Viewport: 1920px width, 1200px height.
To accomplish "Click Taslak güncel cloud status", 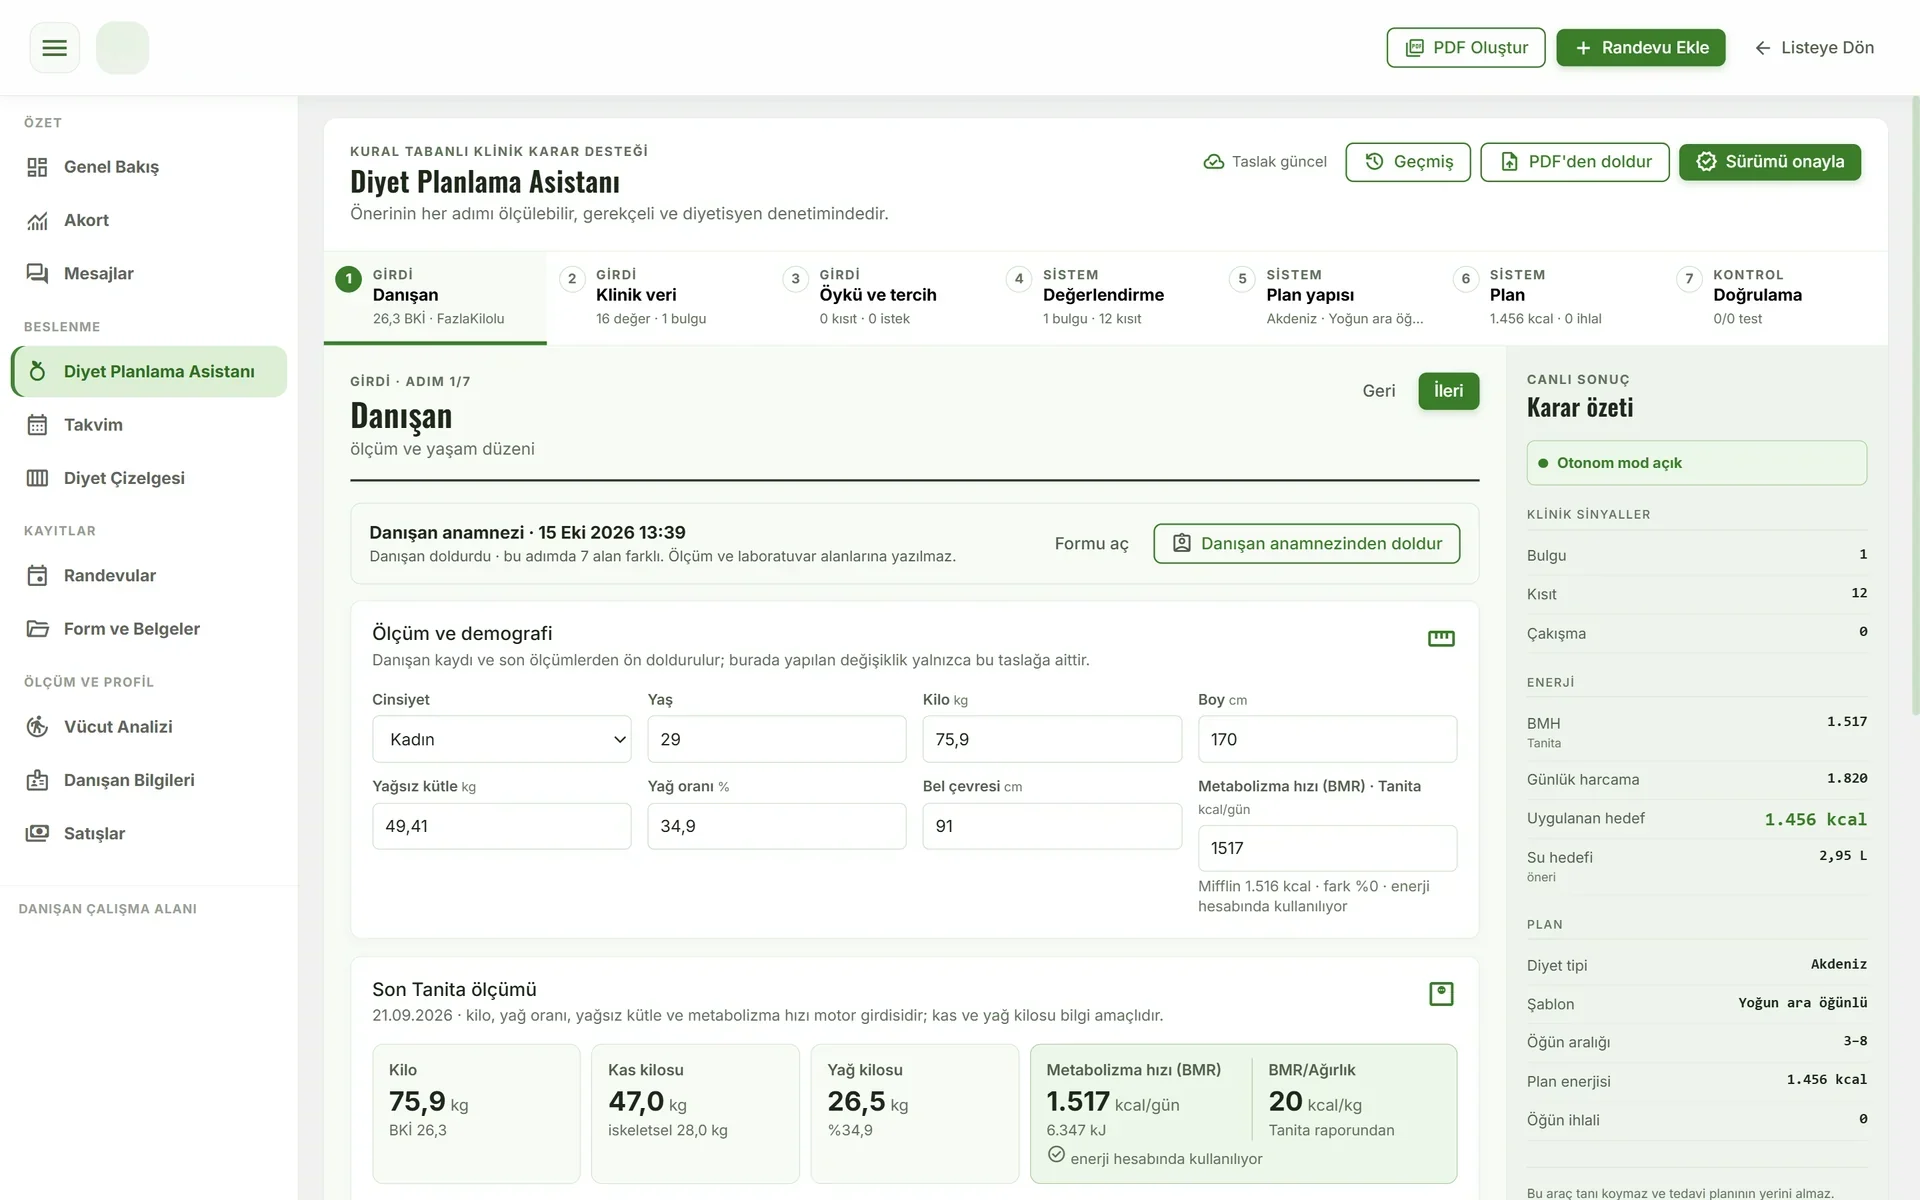I will [x=1265, y=162].
